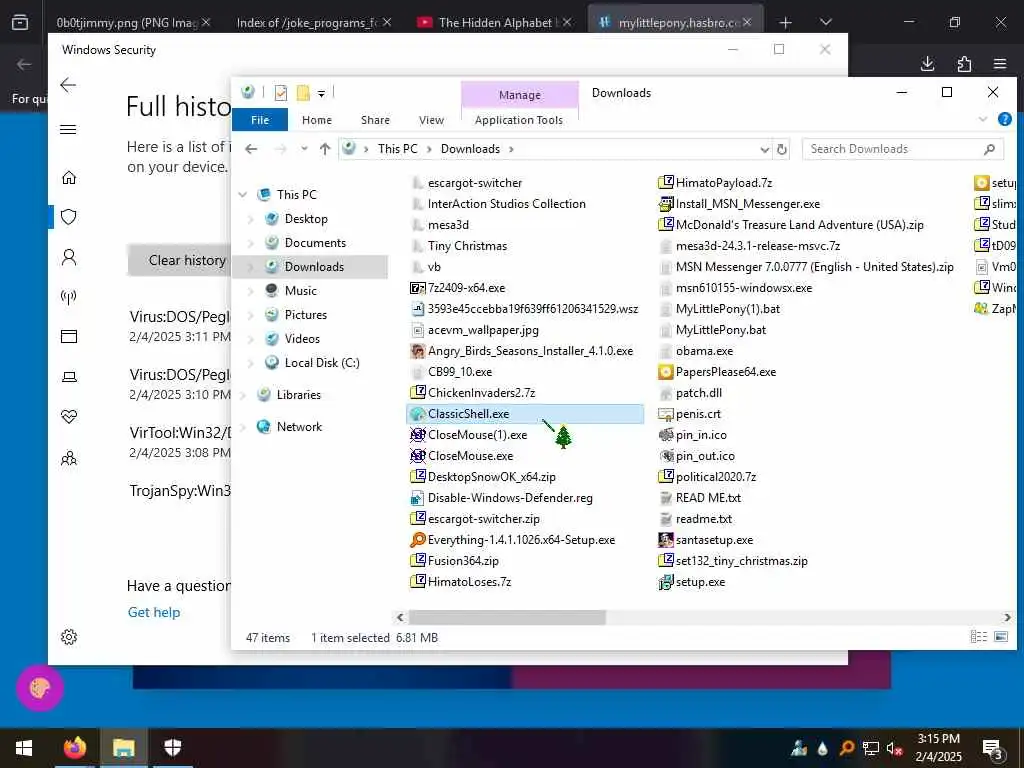The width and height of the screenshot is (1024, 768).
Task: Open a new Firefox tab
Action: coord(785,22)
